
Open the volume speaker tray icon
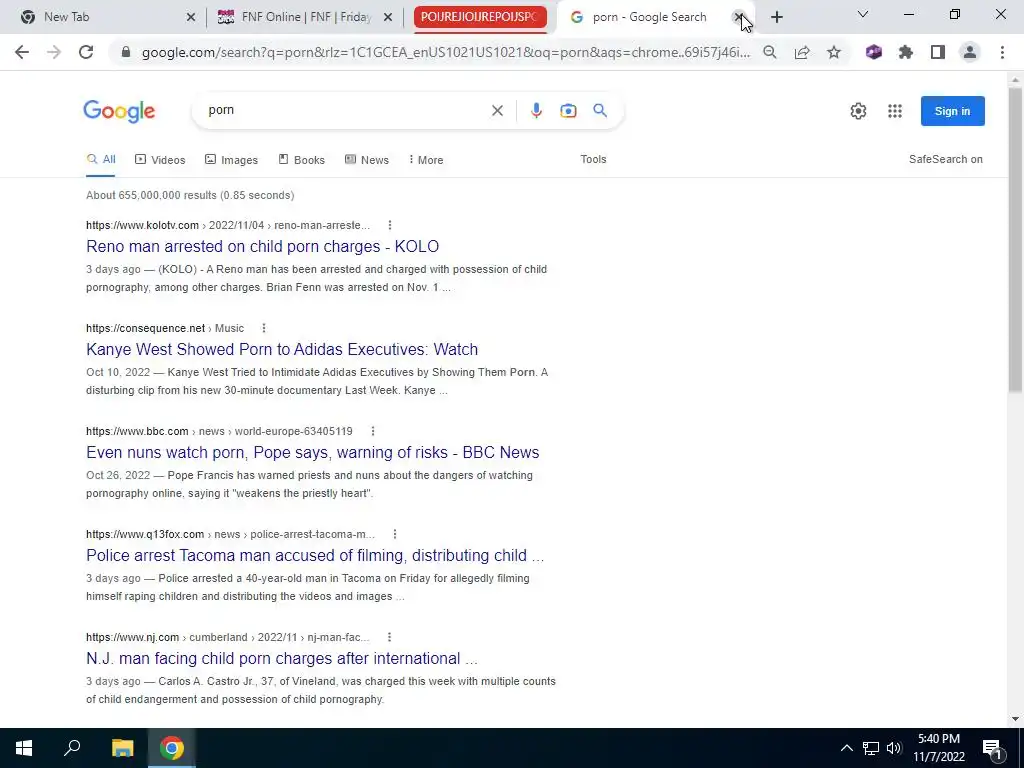894,748
